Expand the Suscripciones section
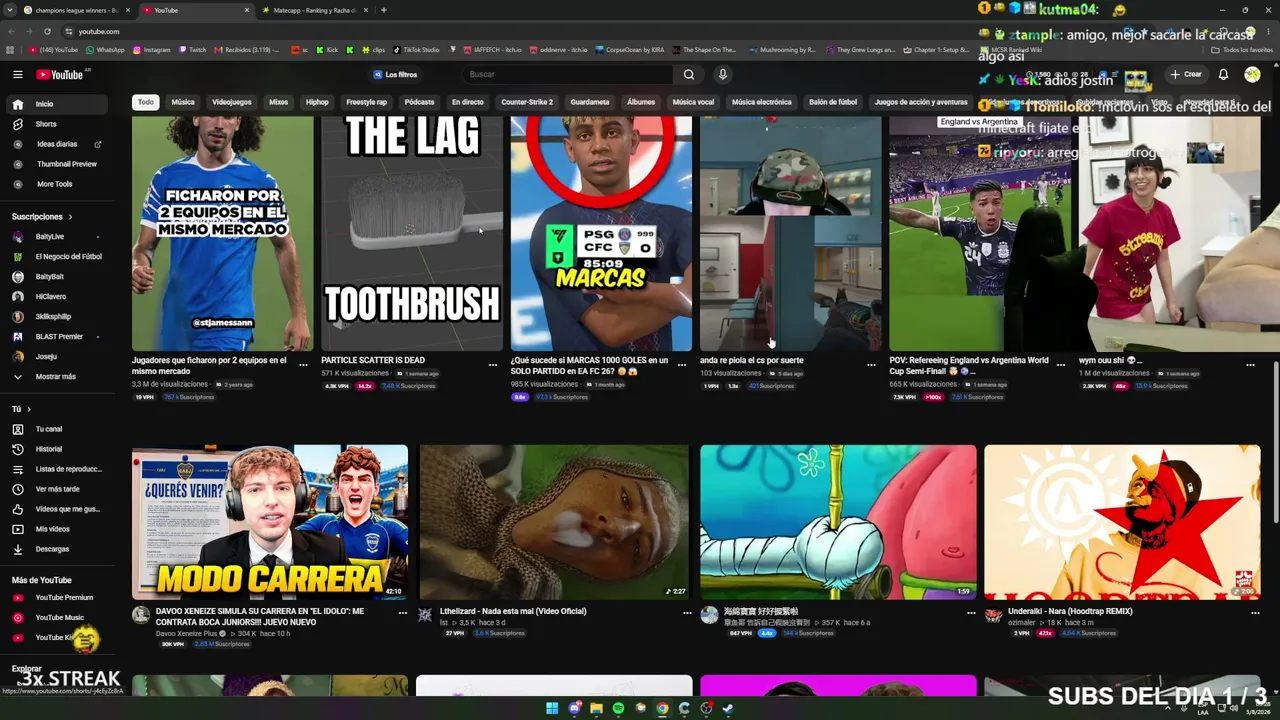Screen dimensions: 1280x720 point(42,217)
